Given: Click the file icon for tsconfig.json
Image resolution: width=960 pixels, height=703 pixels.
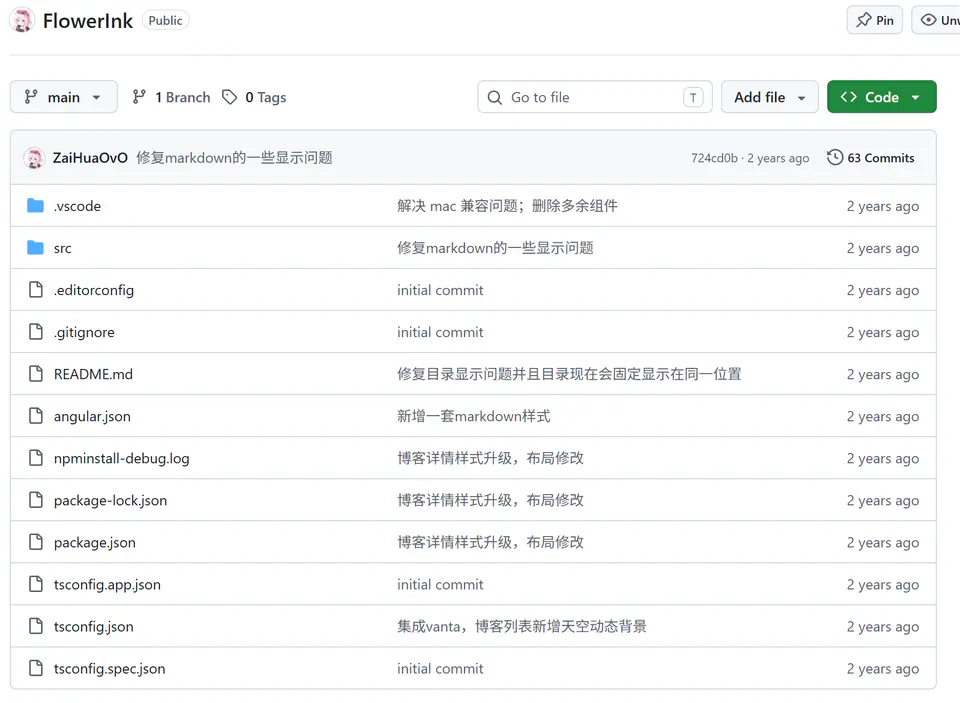Looking at the screenshot, I should pyautogui.click(x=36, y=626).
